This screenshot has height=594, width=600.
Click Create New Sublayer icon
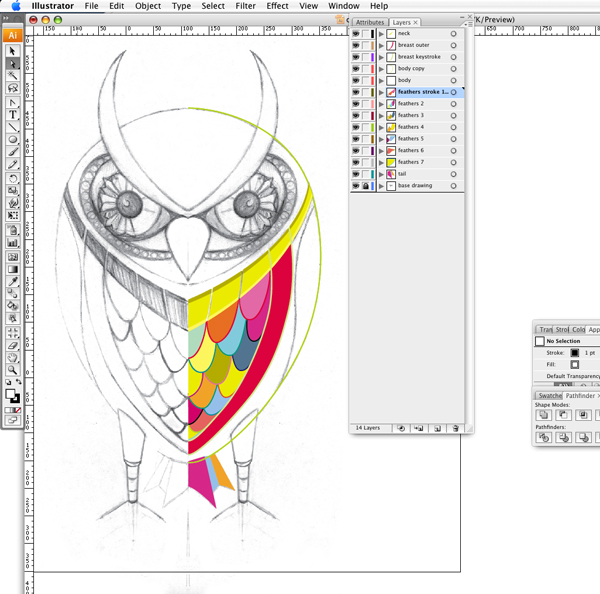419,428
